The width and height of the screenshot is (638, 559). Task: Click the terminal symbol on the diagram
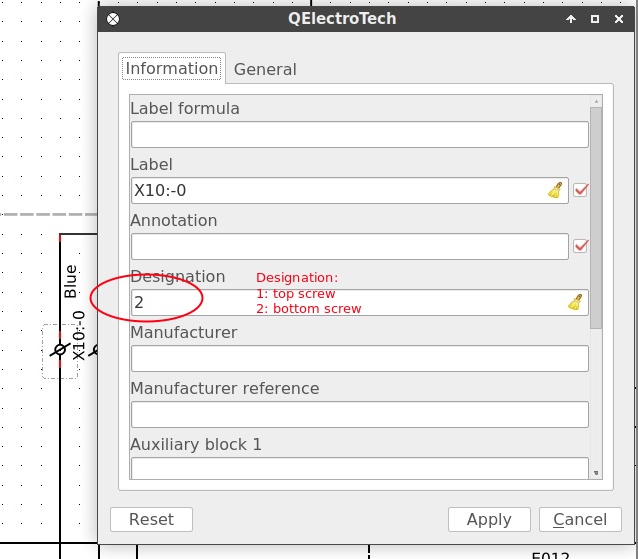coord(59,349)
